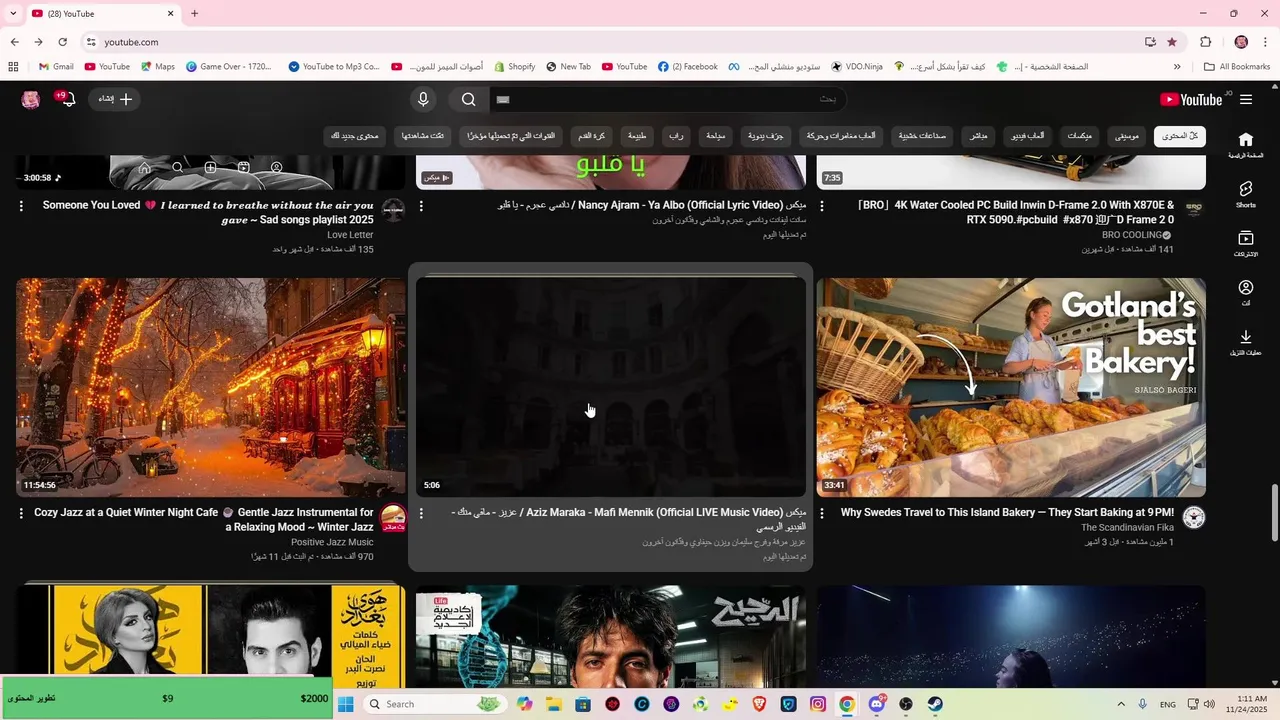The height and width of the screenshot is (720, 1280).
Task: Select the 'راب' filter chip
Action: 676,136
